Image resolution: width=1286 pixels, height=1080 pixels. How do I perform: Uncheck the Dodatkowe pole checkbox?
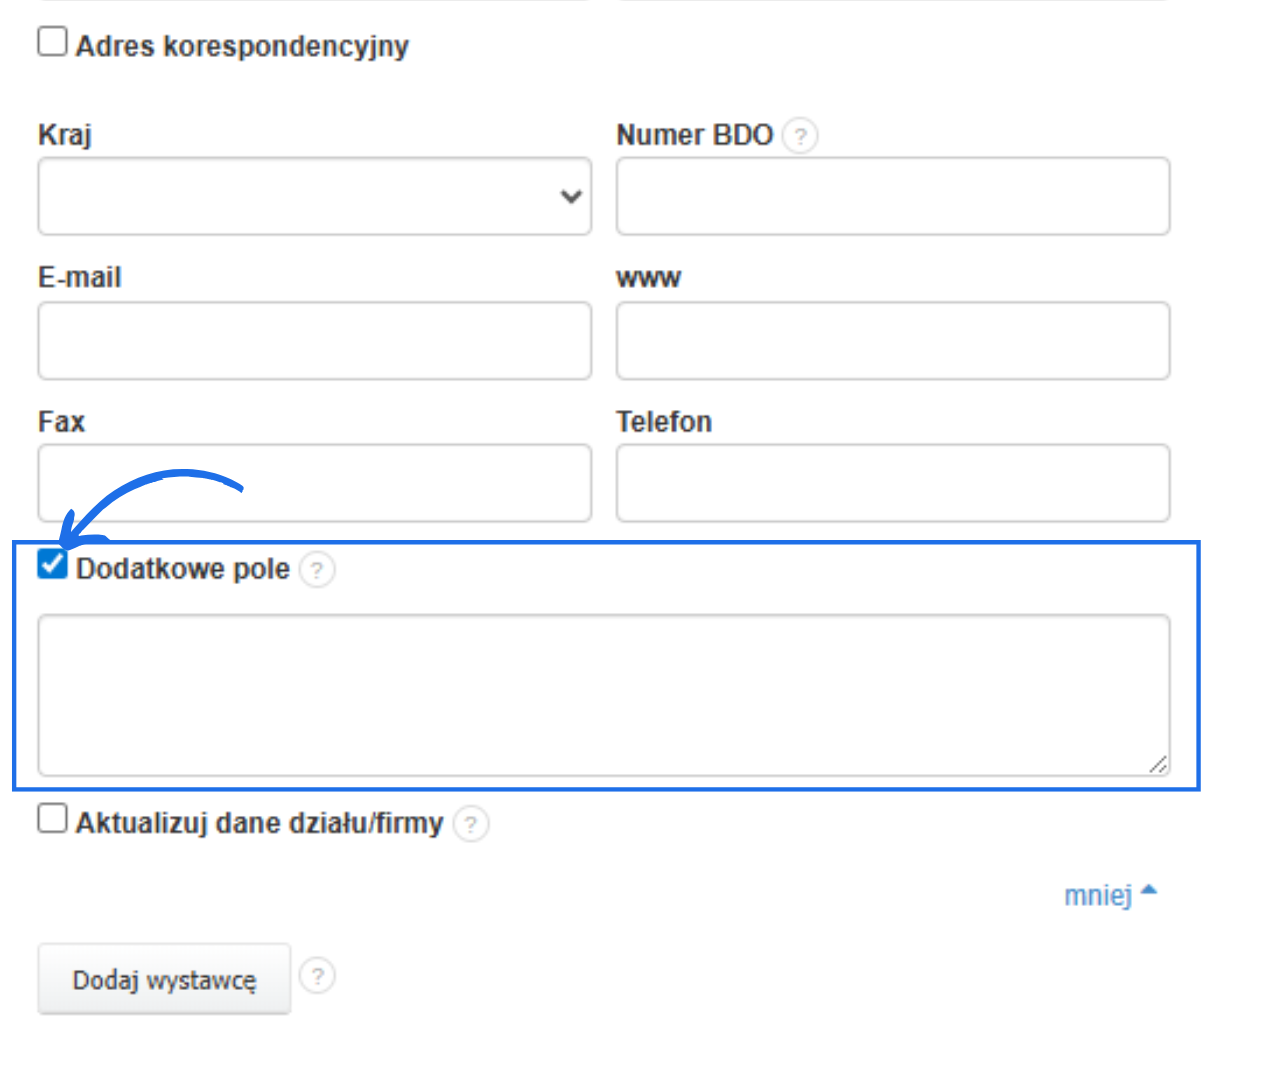(52, 565)
